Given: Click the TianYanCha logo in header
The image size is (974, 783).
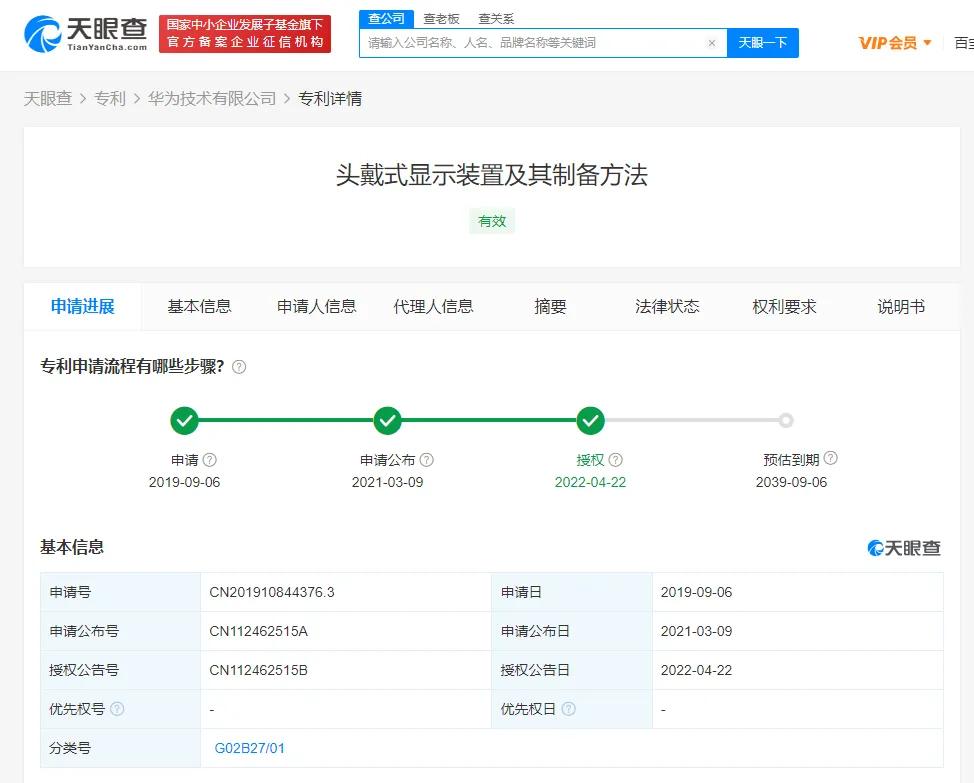Looking at the screenshot, I should 86,34.
